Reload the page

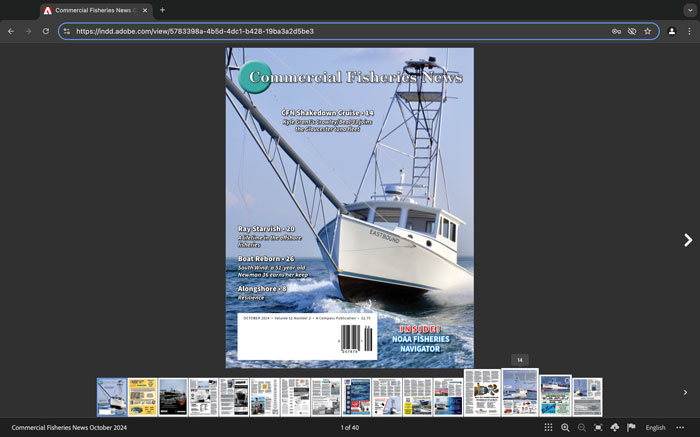click(45, 31)
